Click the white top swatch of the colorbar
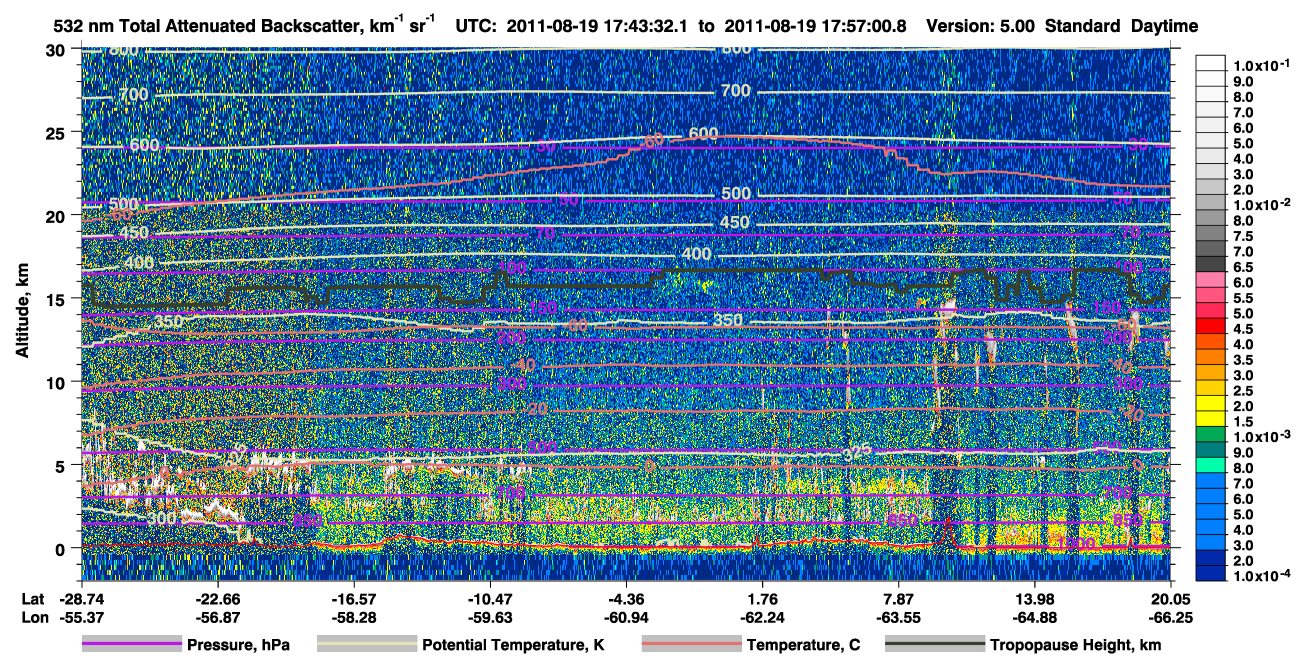 1211,65
